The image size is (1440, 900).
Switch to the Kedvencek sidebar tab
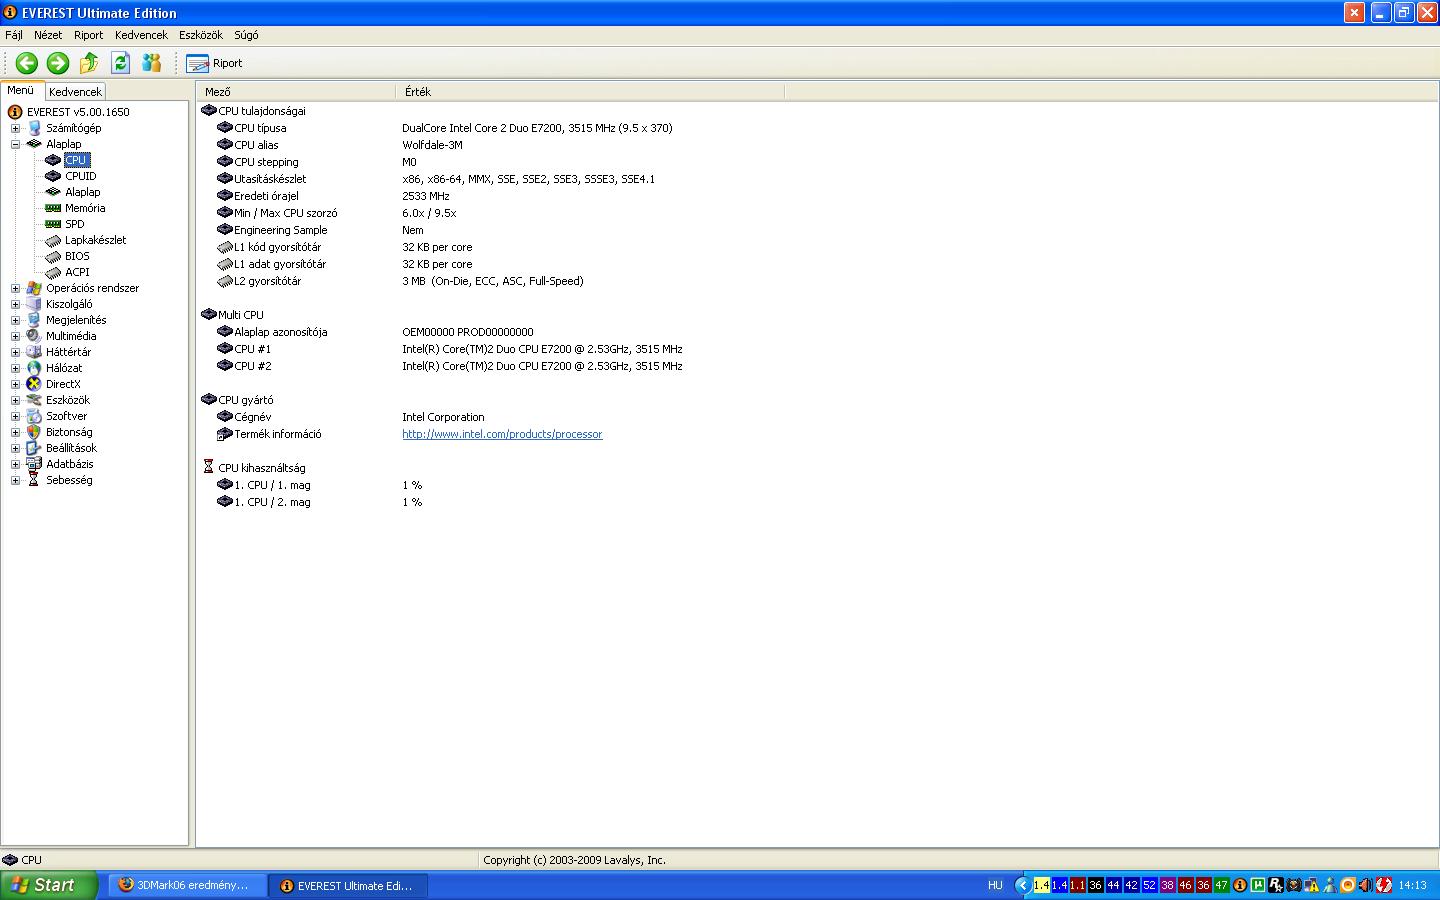[x=75, y=91]
